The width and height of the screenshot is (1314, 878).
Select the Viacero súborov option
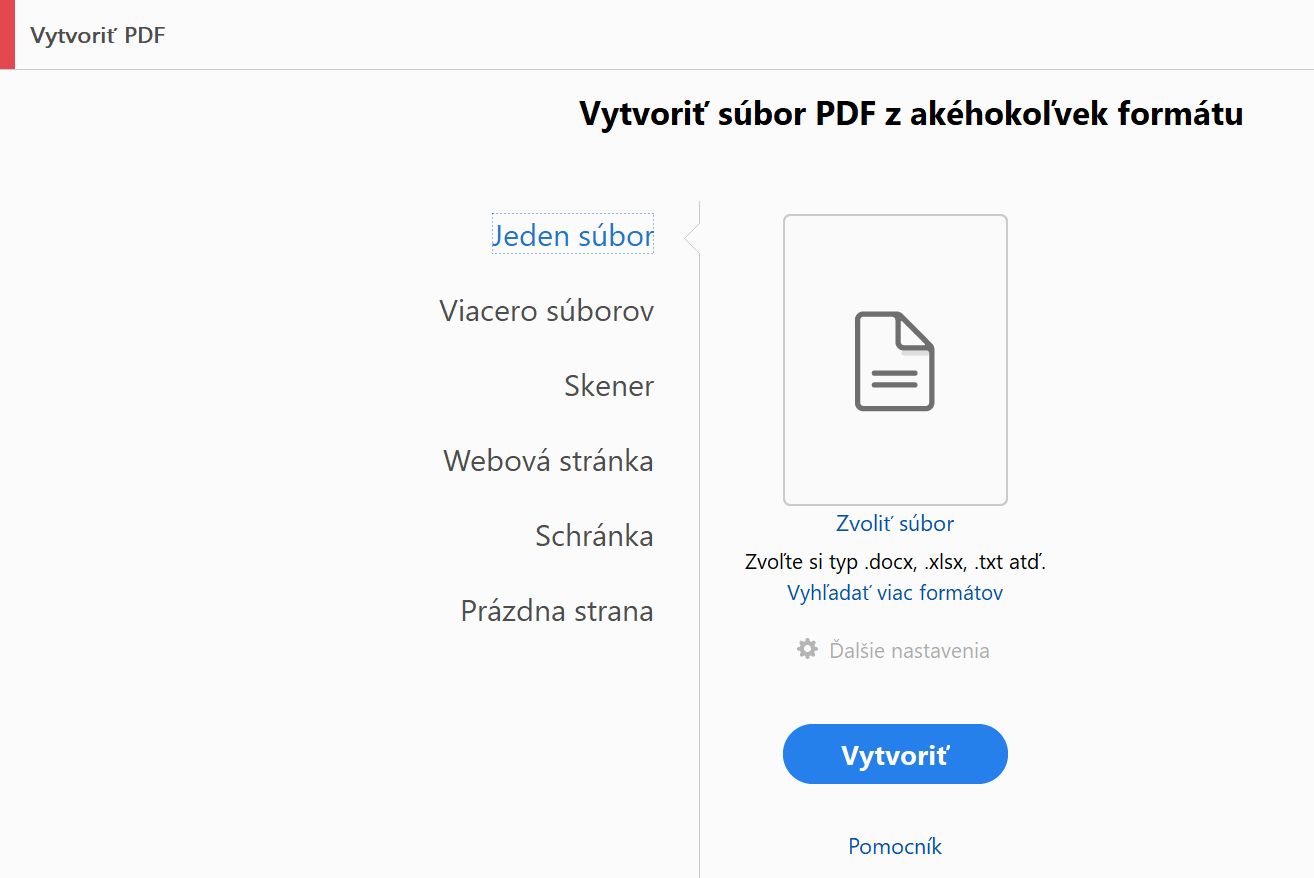[547, 311]
